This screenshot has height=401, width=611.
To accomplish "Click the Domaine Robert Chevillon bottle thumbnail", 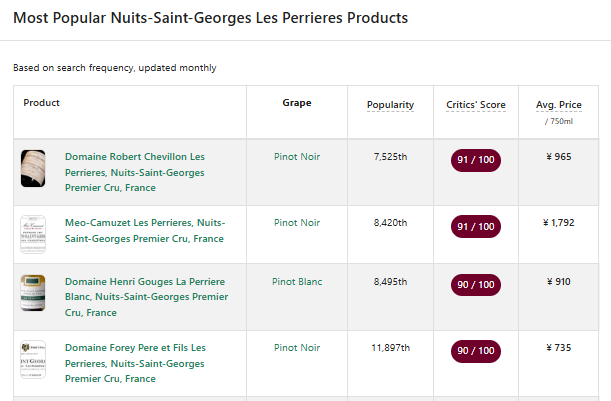I will click(x=33, y=167).
